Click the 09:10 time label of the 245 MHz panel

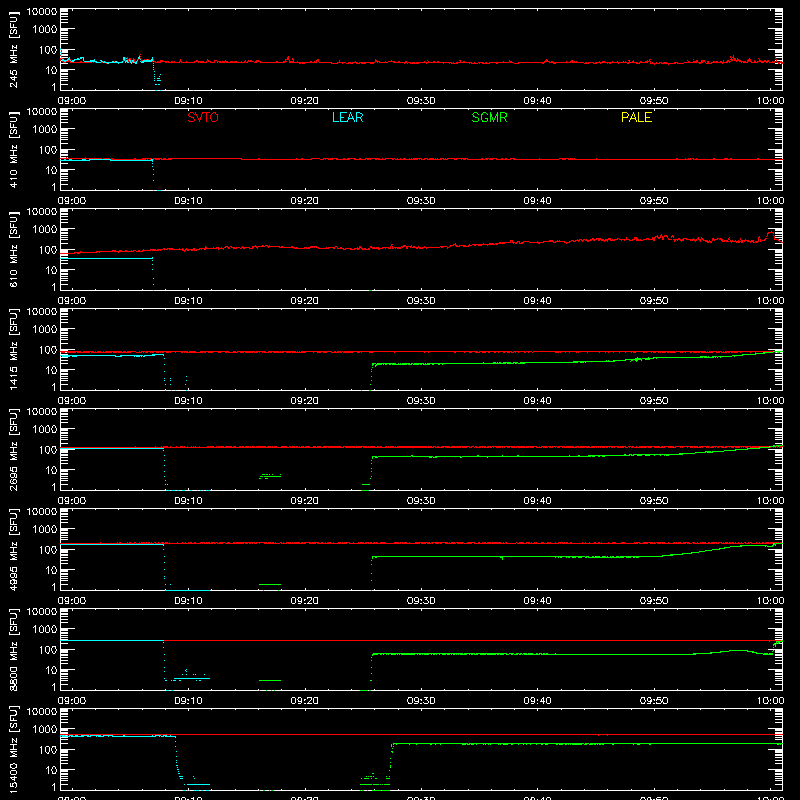click(x=188, y=101)
